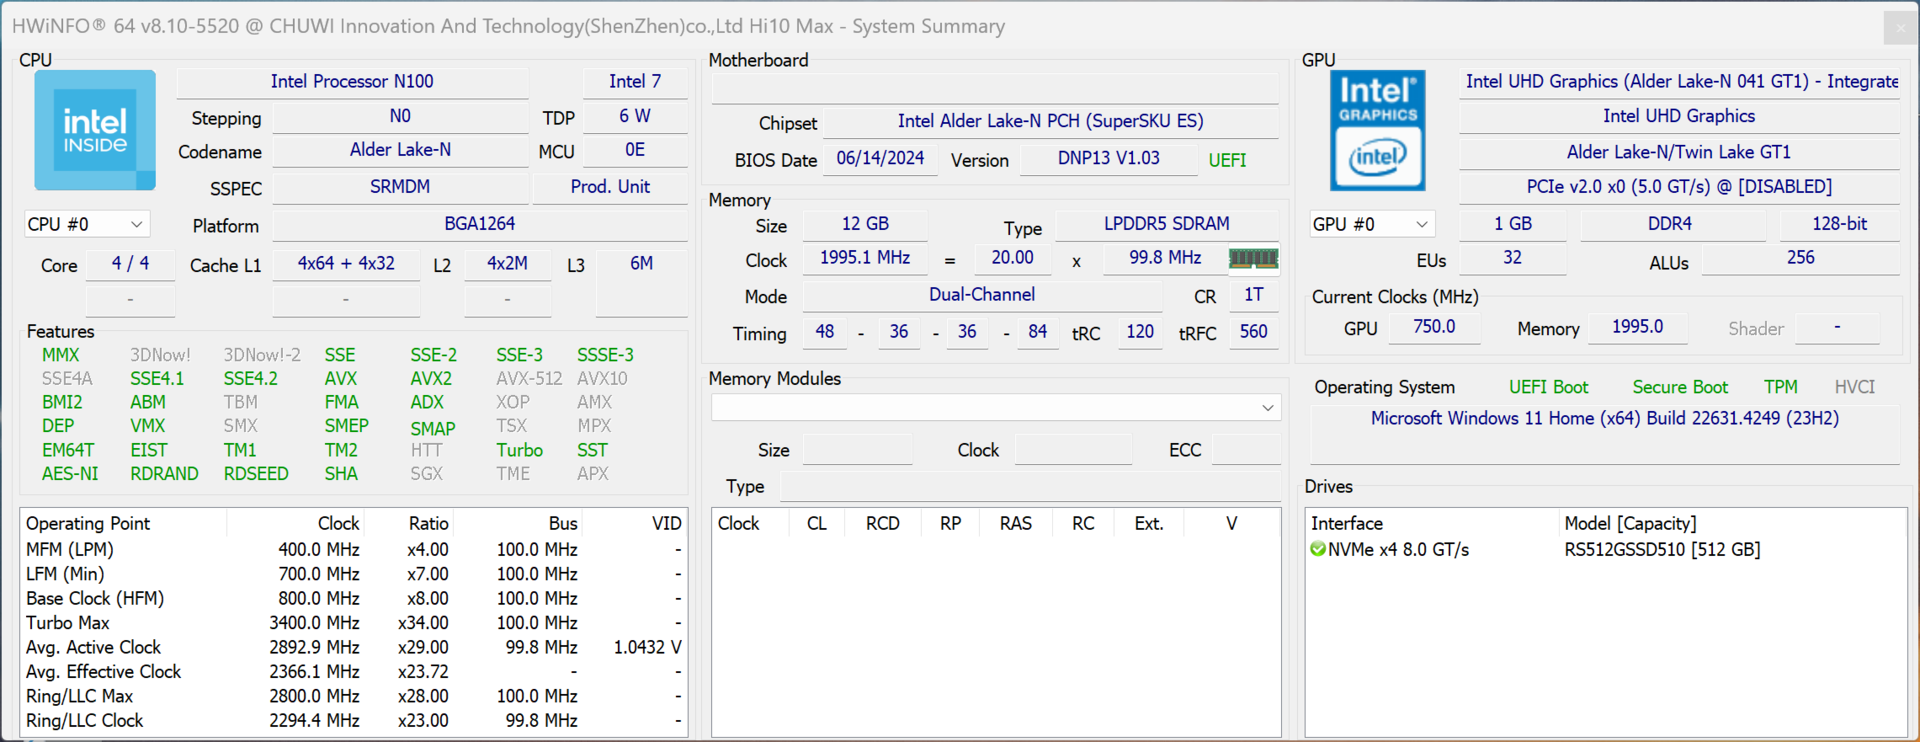The height and width of the screenshot is (742, 1920).
Task: Select the Turbo Max operating point row
Action: coord(68,622)
